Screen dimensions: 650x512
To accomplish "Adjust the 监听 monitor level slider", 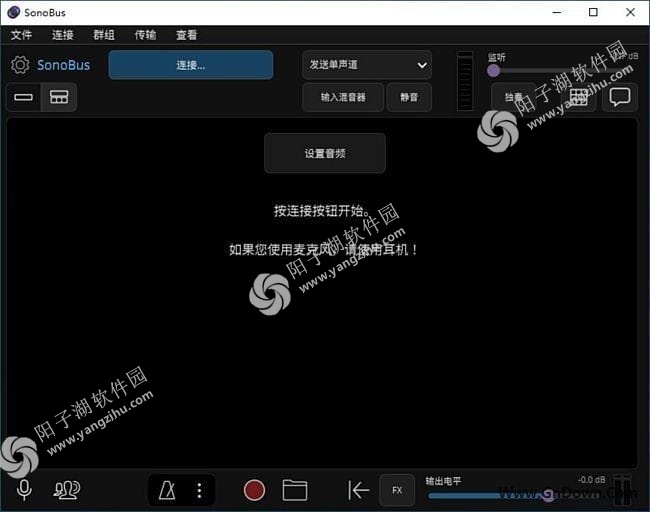I will pyautogui.click(x=562, y=71).
